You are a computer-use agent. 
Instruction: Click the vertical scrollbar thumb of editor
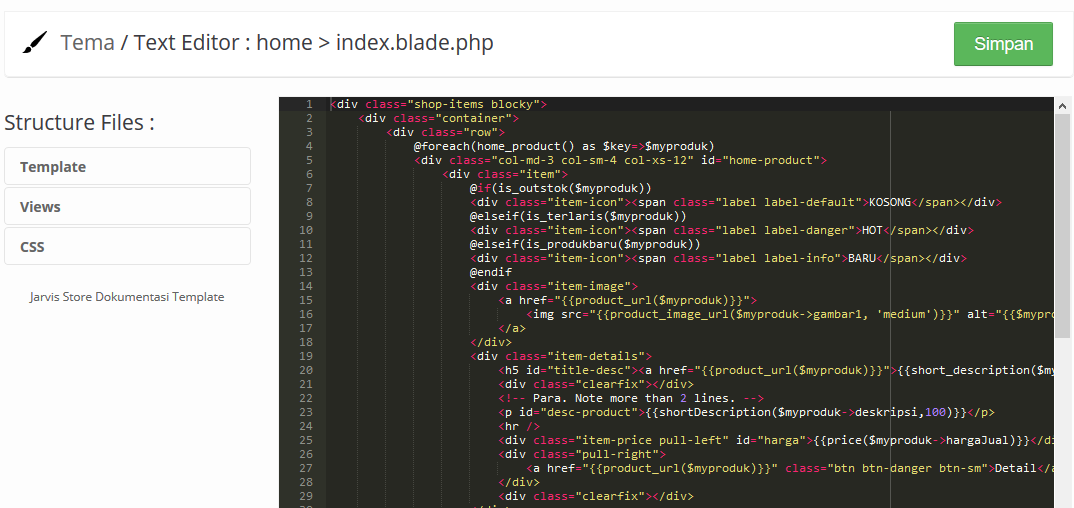[1063, 226]
